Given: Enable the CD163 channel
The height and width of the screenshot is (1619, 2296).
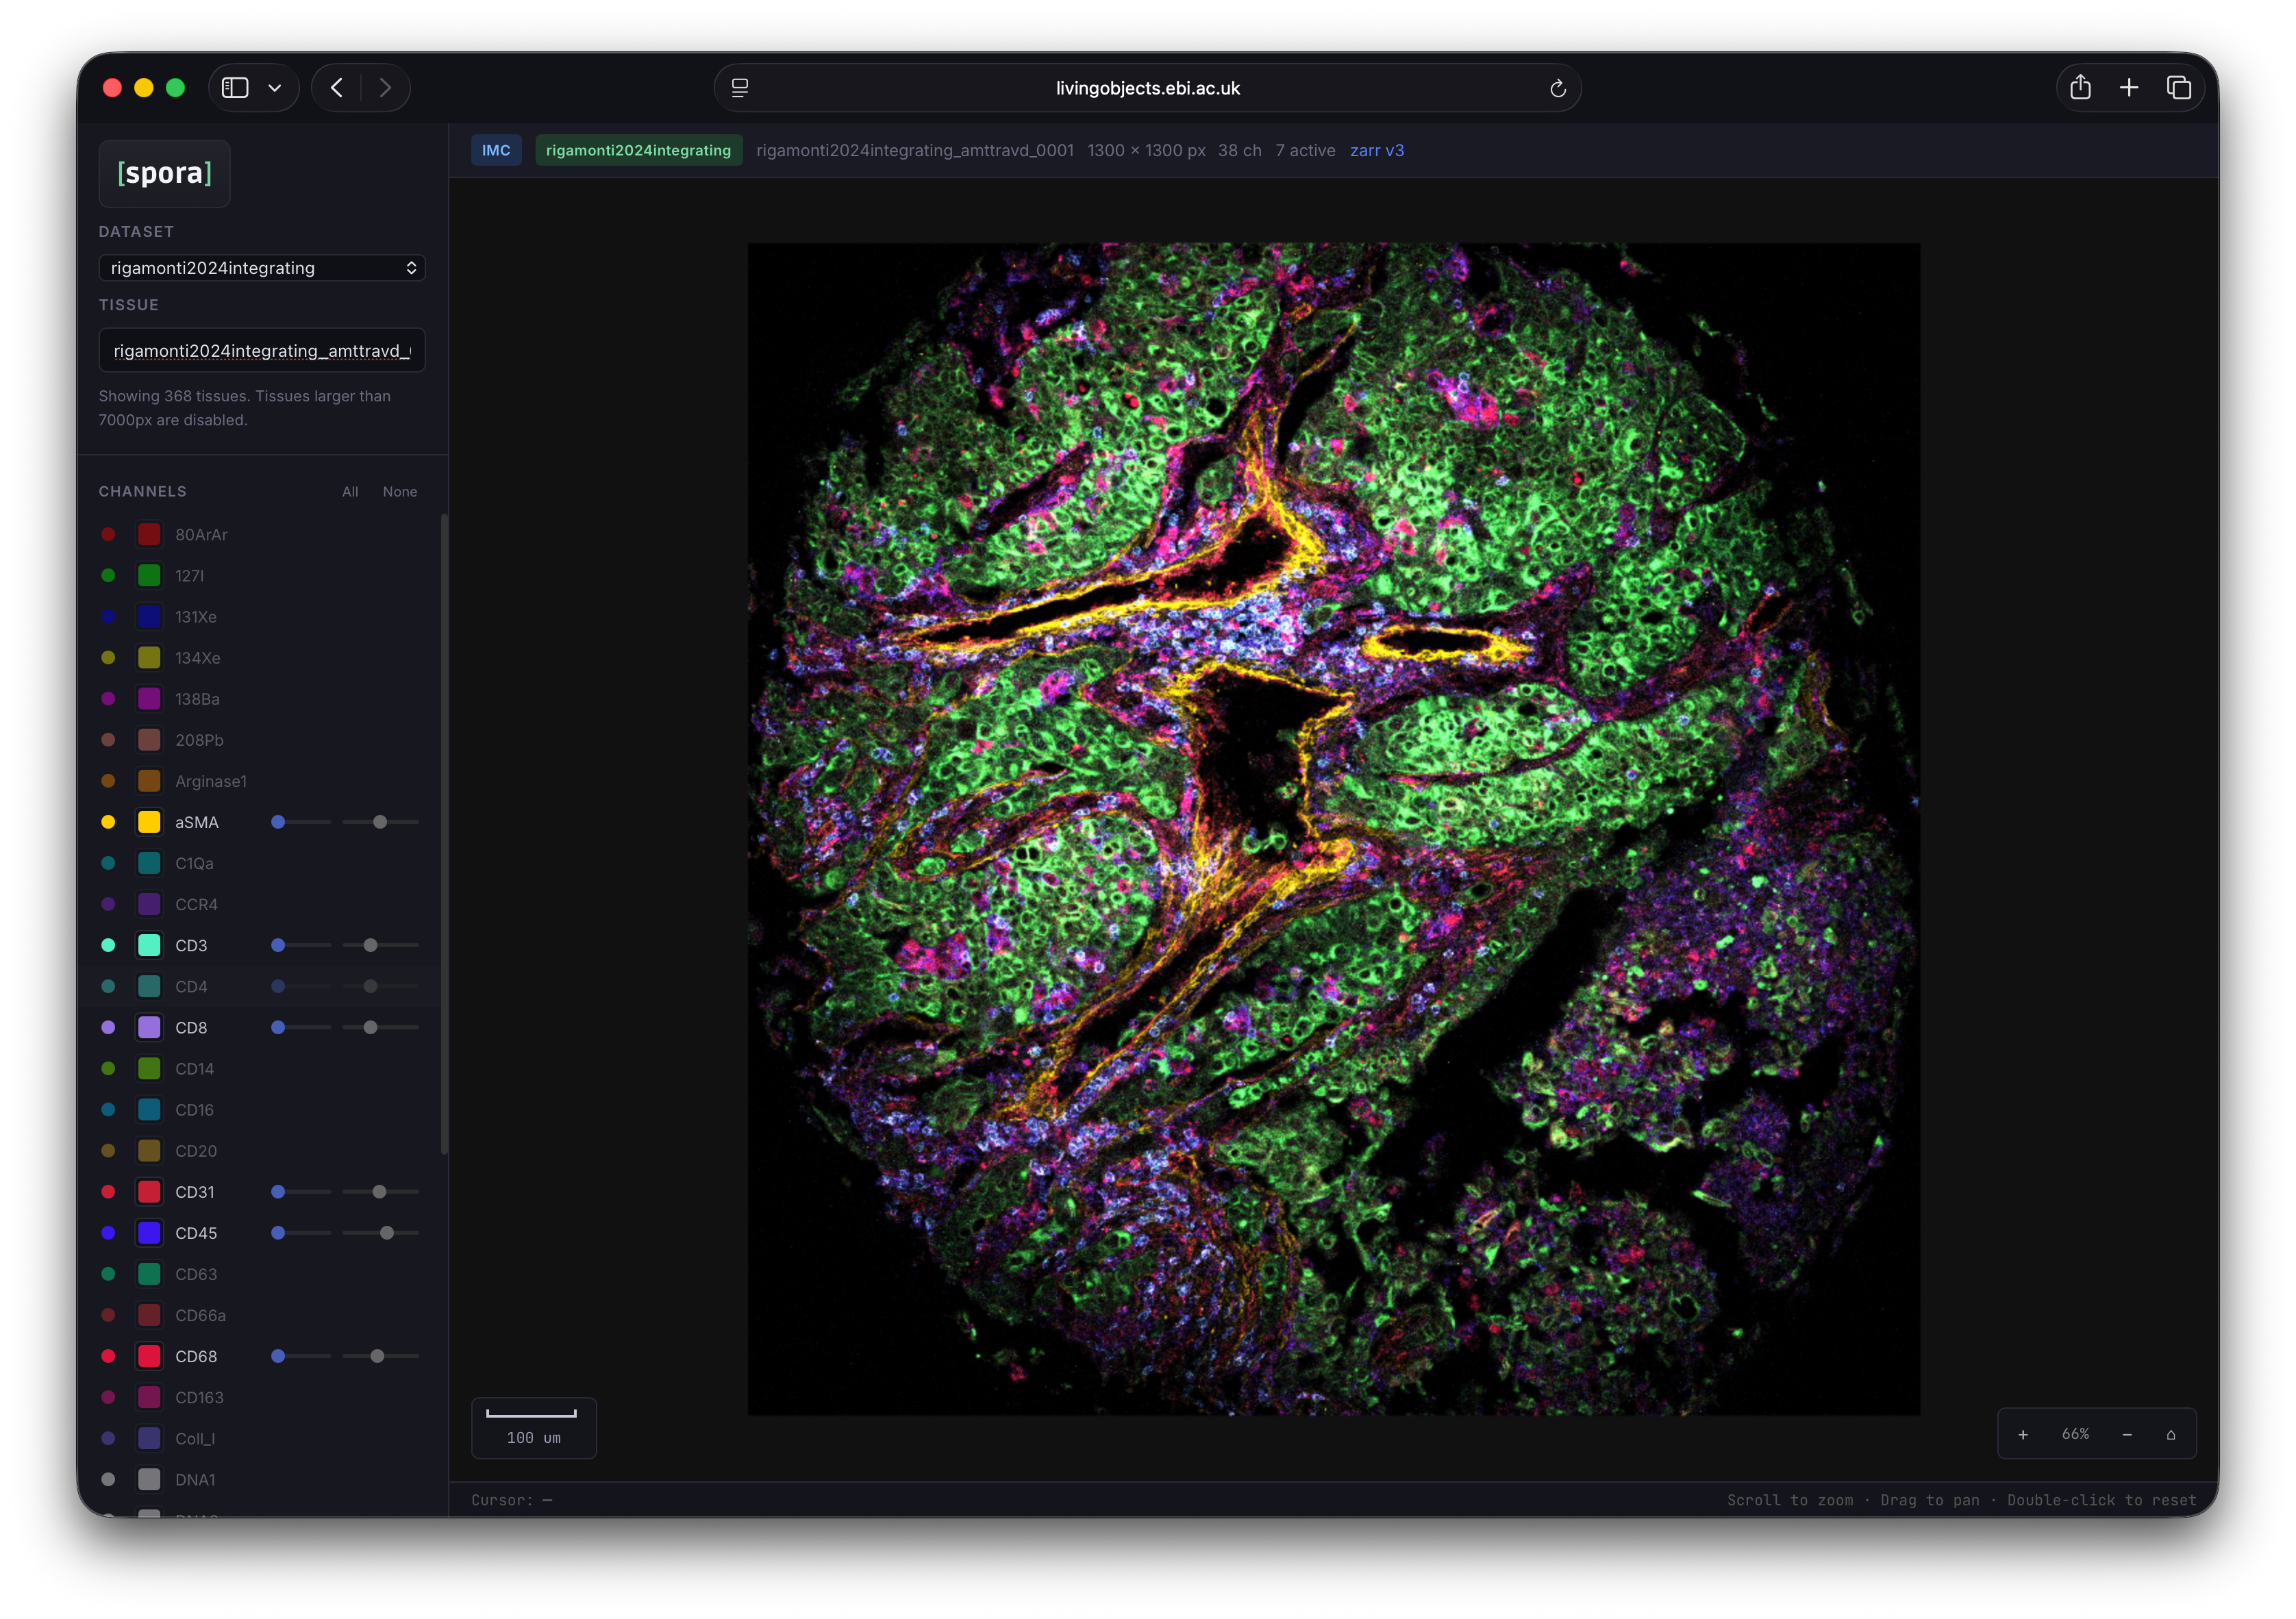Looking at the screenshot, I should pos(108,1397).
